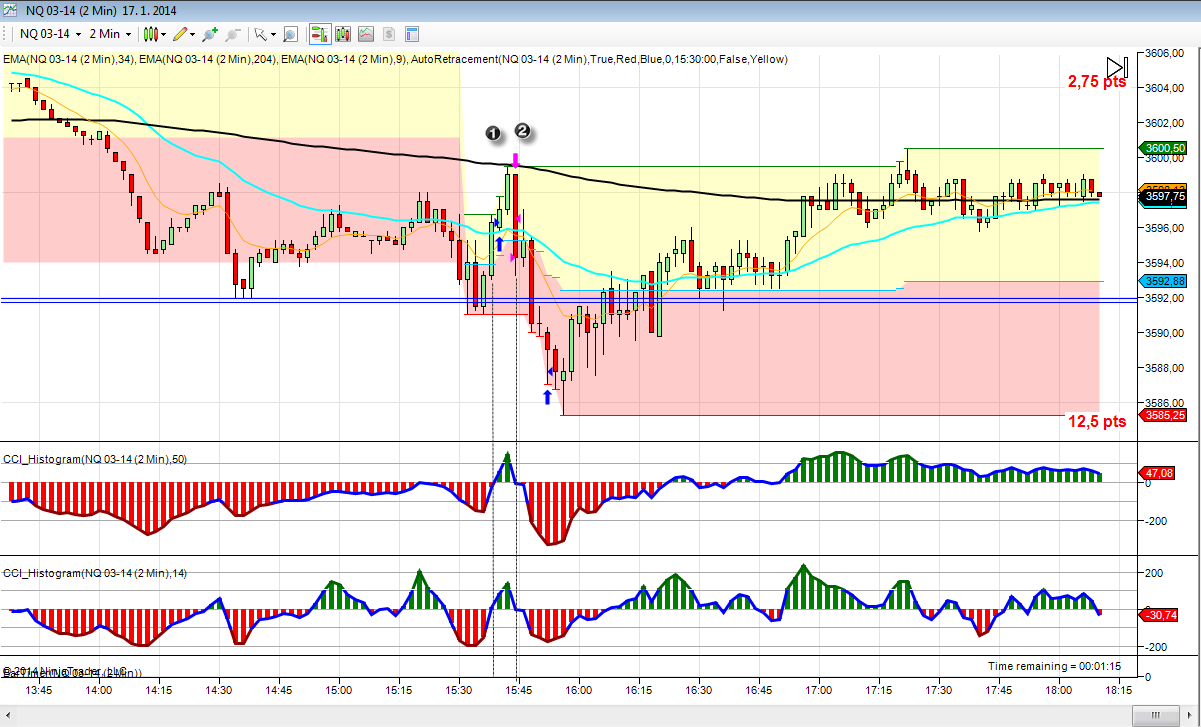Click the zoom in icon
The image size is (1201, 727).
tap(210, 34)
